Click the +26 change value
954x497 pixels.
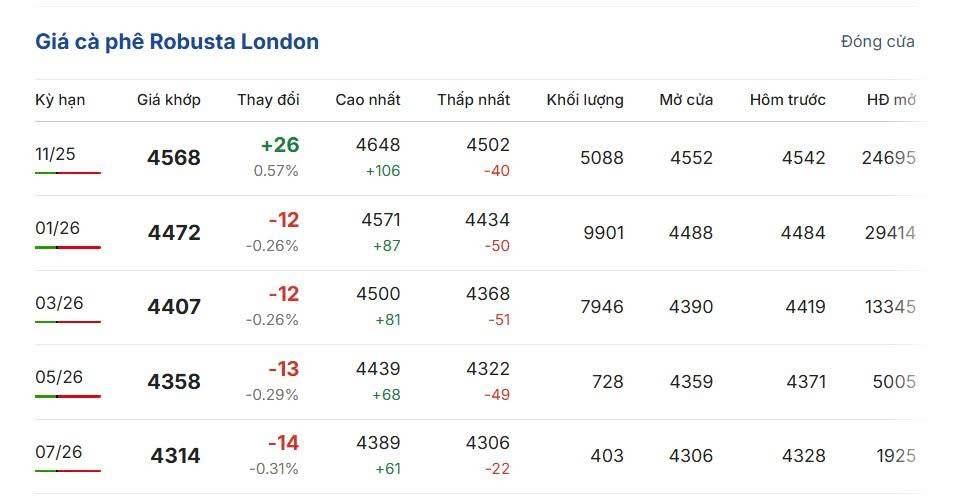280,145
